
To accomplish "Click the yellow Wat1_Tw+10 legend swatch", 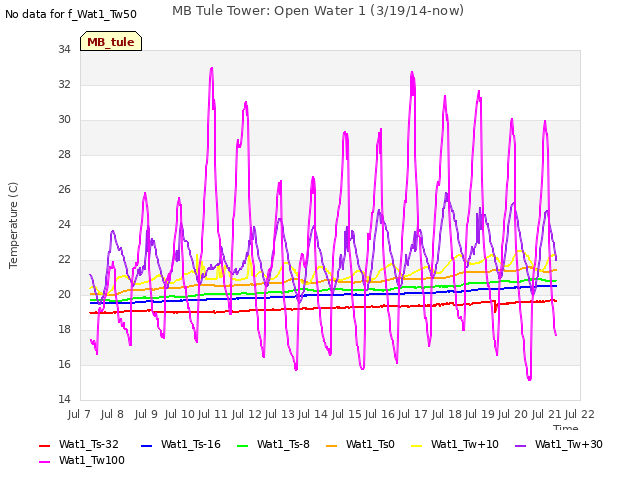I will point(416,446).
